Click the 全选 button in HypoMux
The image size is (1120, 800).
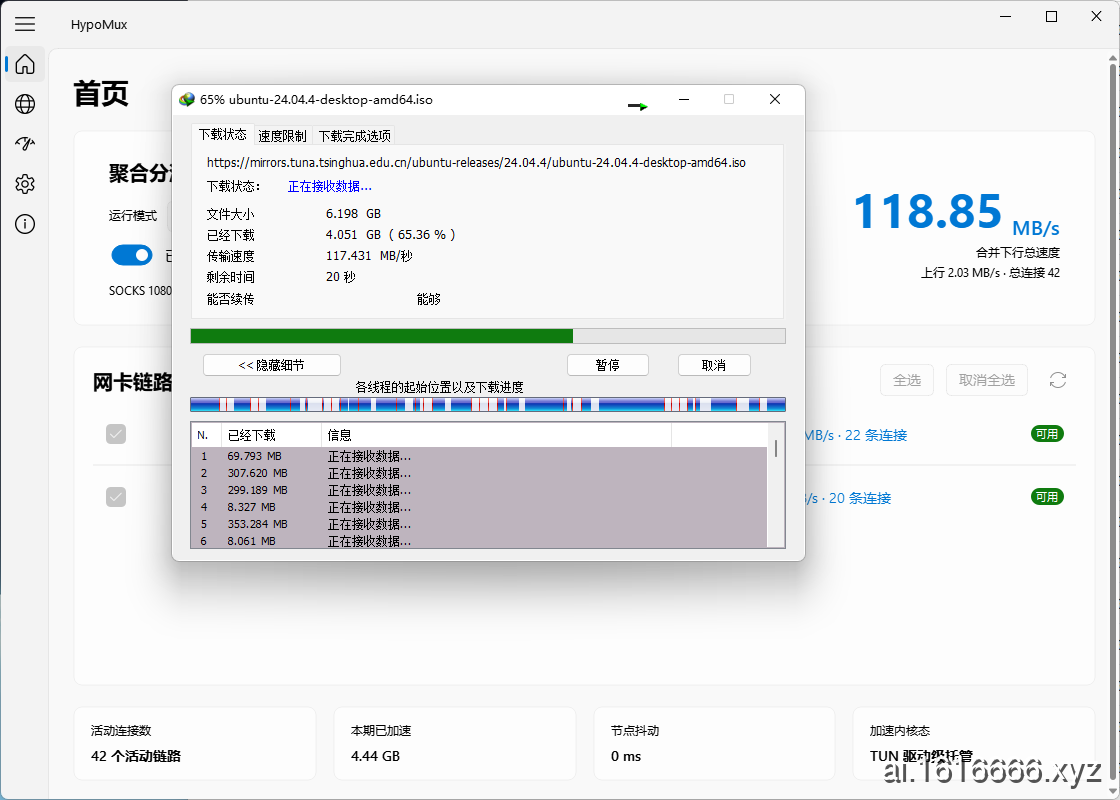[x=906, y=380]
